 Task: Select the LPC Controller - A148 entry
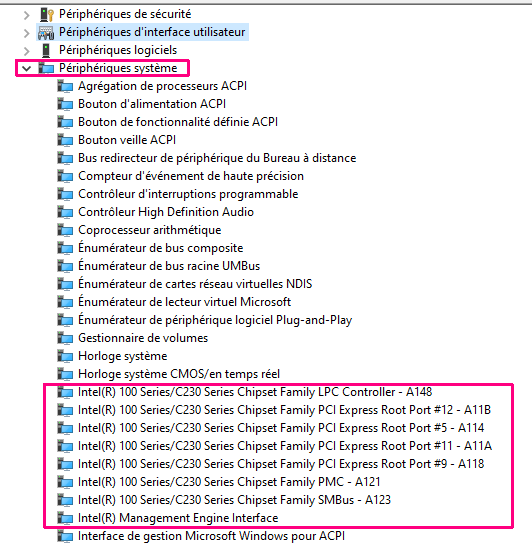point(255,392)
